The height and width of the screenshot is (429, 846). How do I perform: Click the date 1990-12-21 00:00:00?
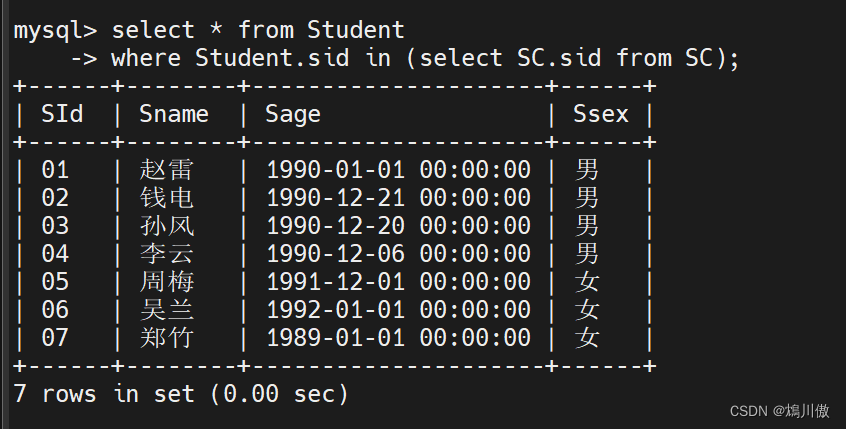[x=398, y=197]
